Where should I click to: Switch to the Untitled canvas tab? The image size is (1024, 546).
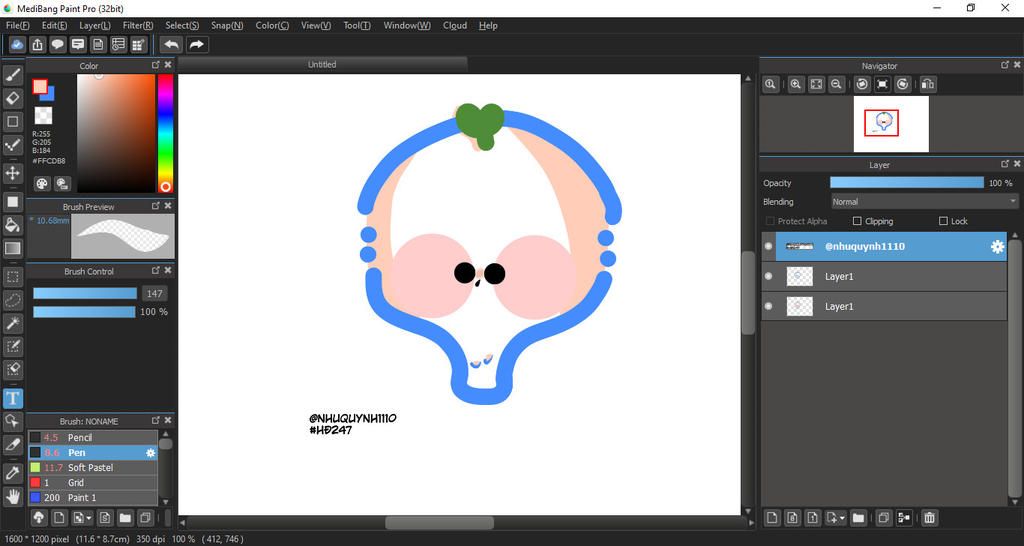pos(322,65)
